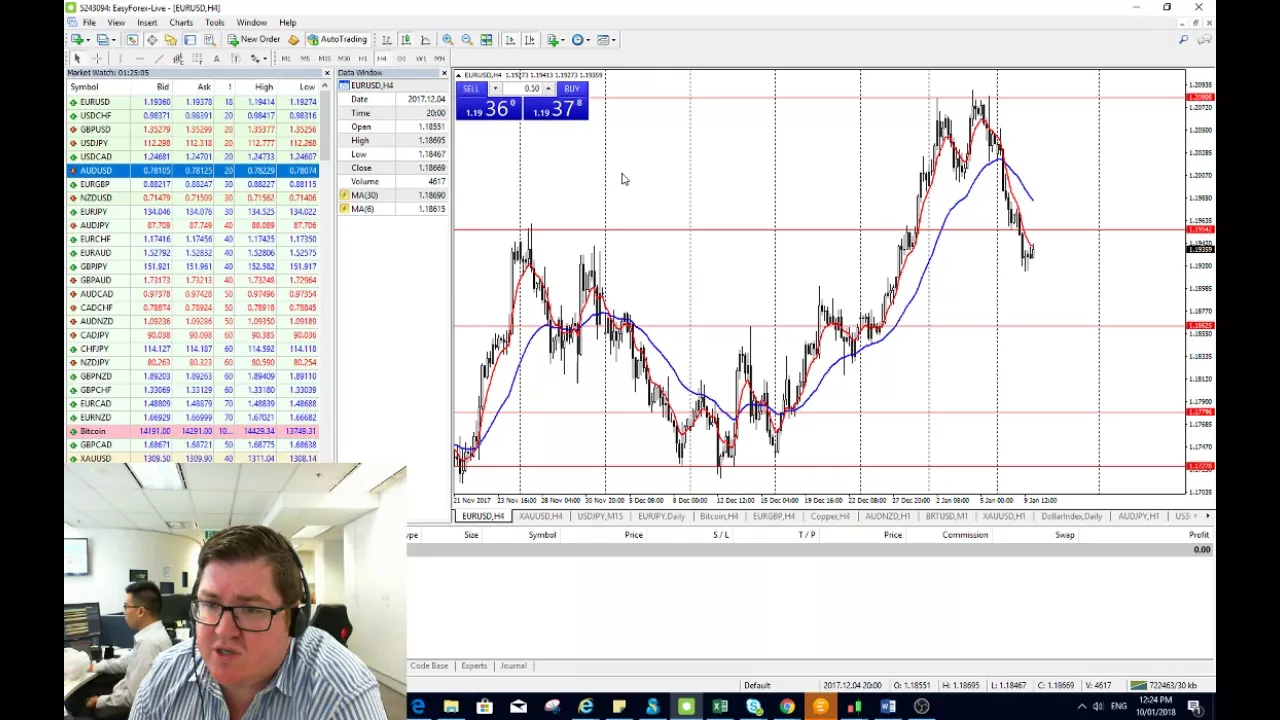The height and width of the screenshot is (720, 1280).
Task: Open Excel from the taskbar
Action: point(720,707)
